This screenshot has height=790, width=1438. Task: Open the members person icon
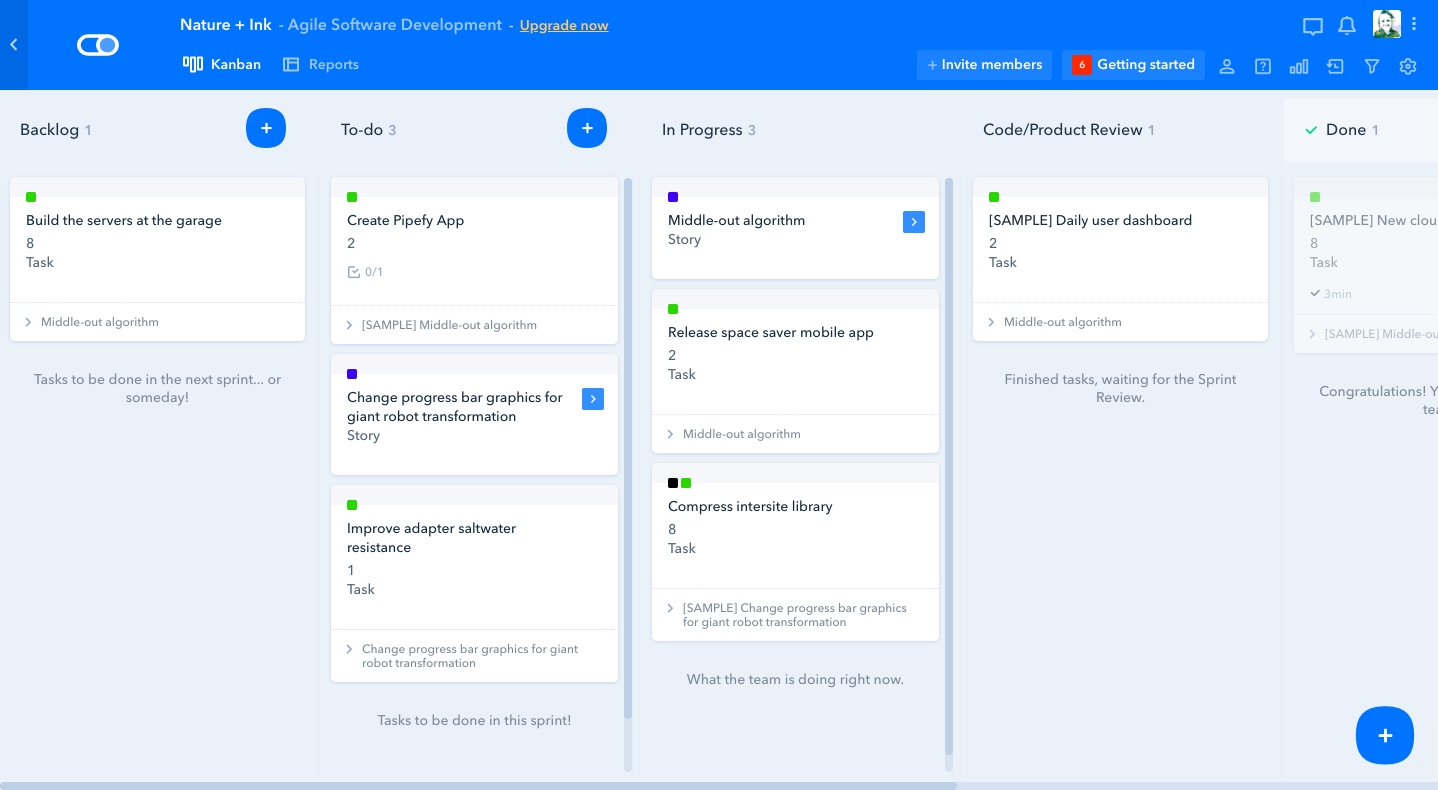point(1227,66)
